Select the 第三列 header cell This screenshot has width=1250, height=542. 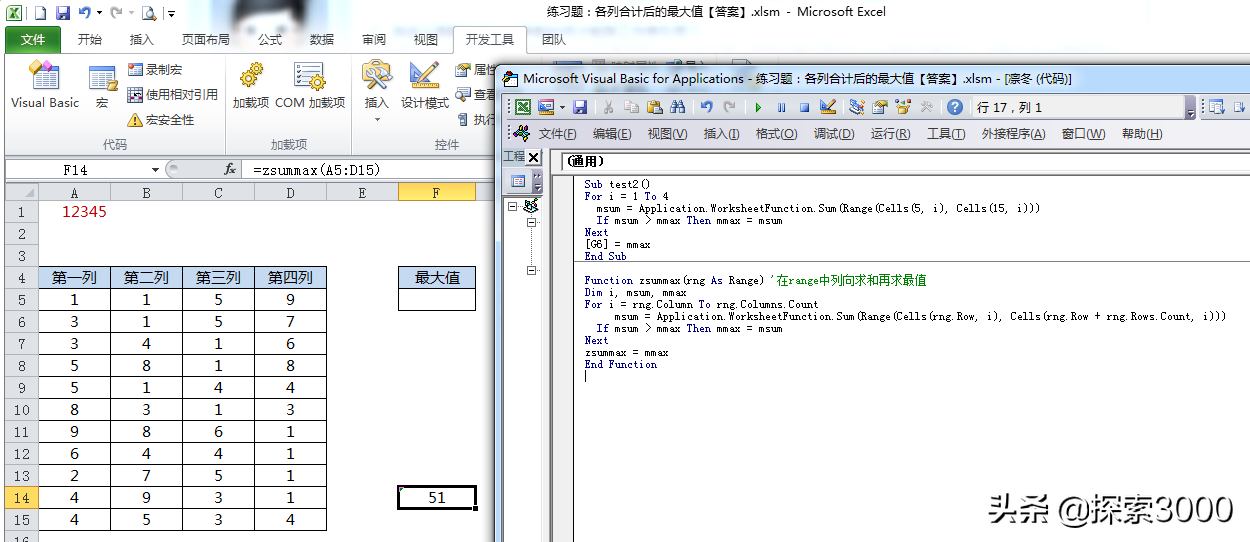tap(218, 278)
